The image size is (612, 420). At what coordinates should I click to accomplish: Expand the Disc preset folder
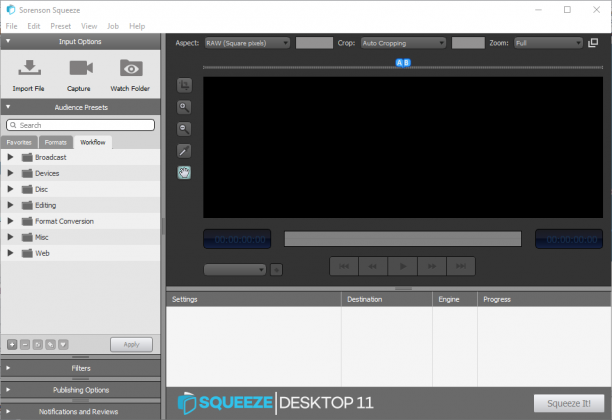pyautogui.click(x=11, y=189)
